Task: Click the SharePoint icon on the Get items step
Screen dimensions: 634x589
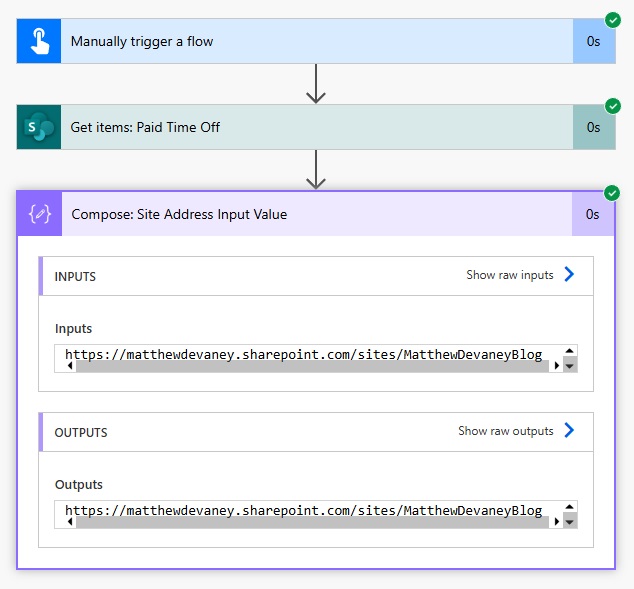Action: tap(39, 127)
